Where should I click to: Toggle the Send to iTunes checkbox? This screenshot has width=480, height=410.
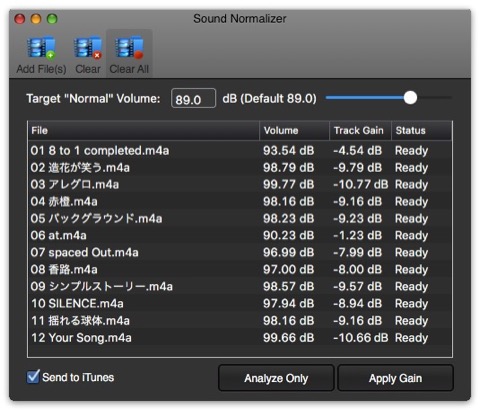click(33, 377)
